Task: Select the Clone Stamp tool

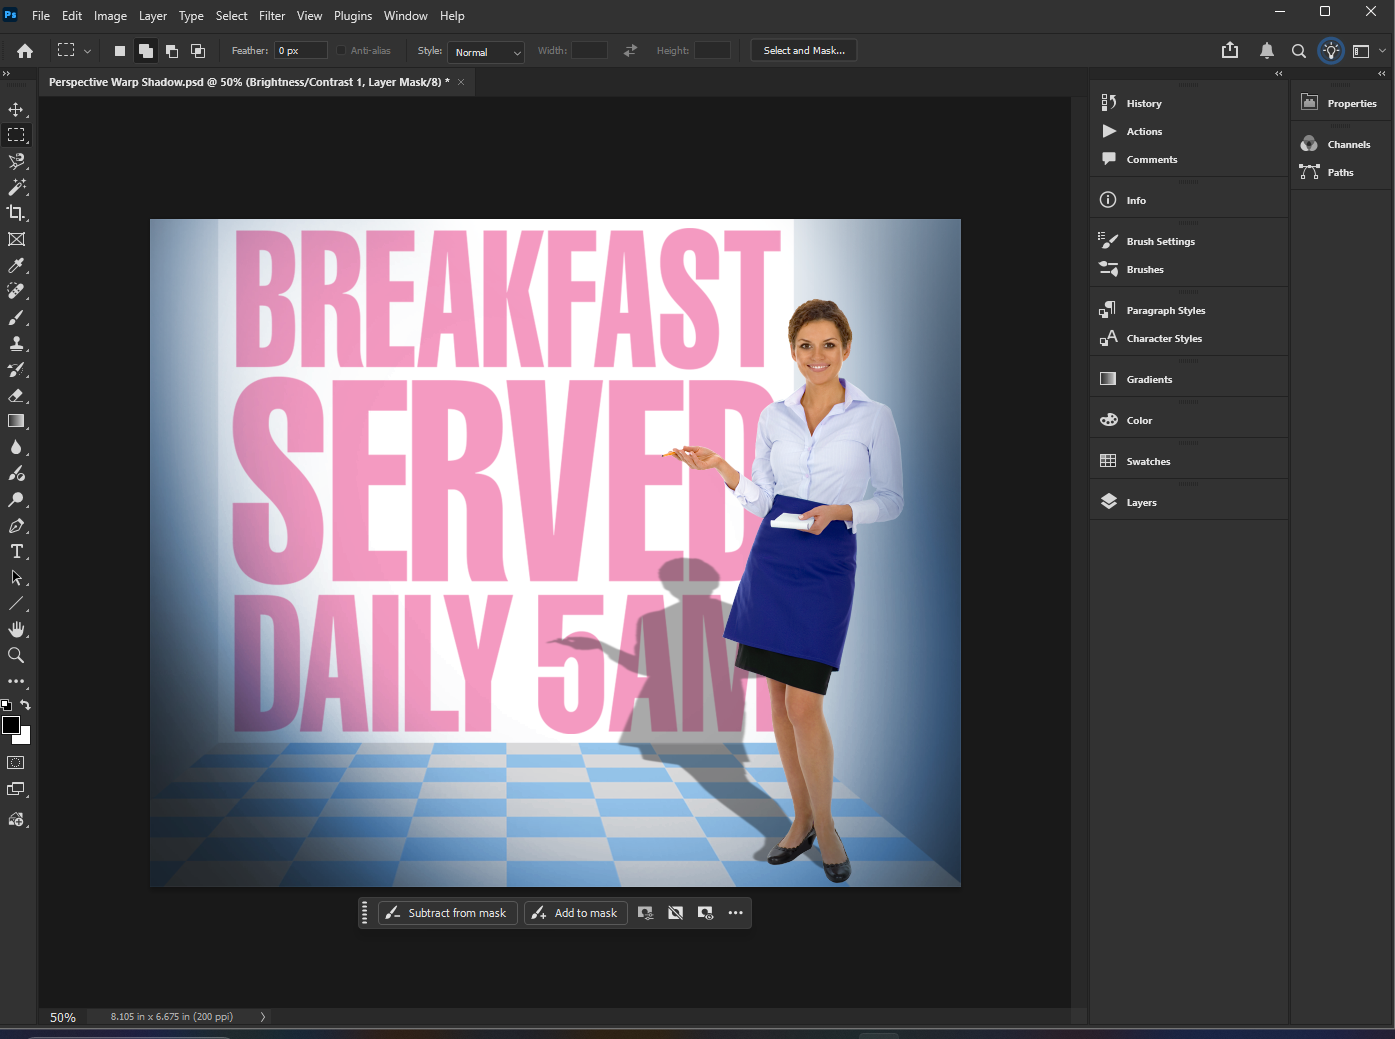Action: 16,344
